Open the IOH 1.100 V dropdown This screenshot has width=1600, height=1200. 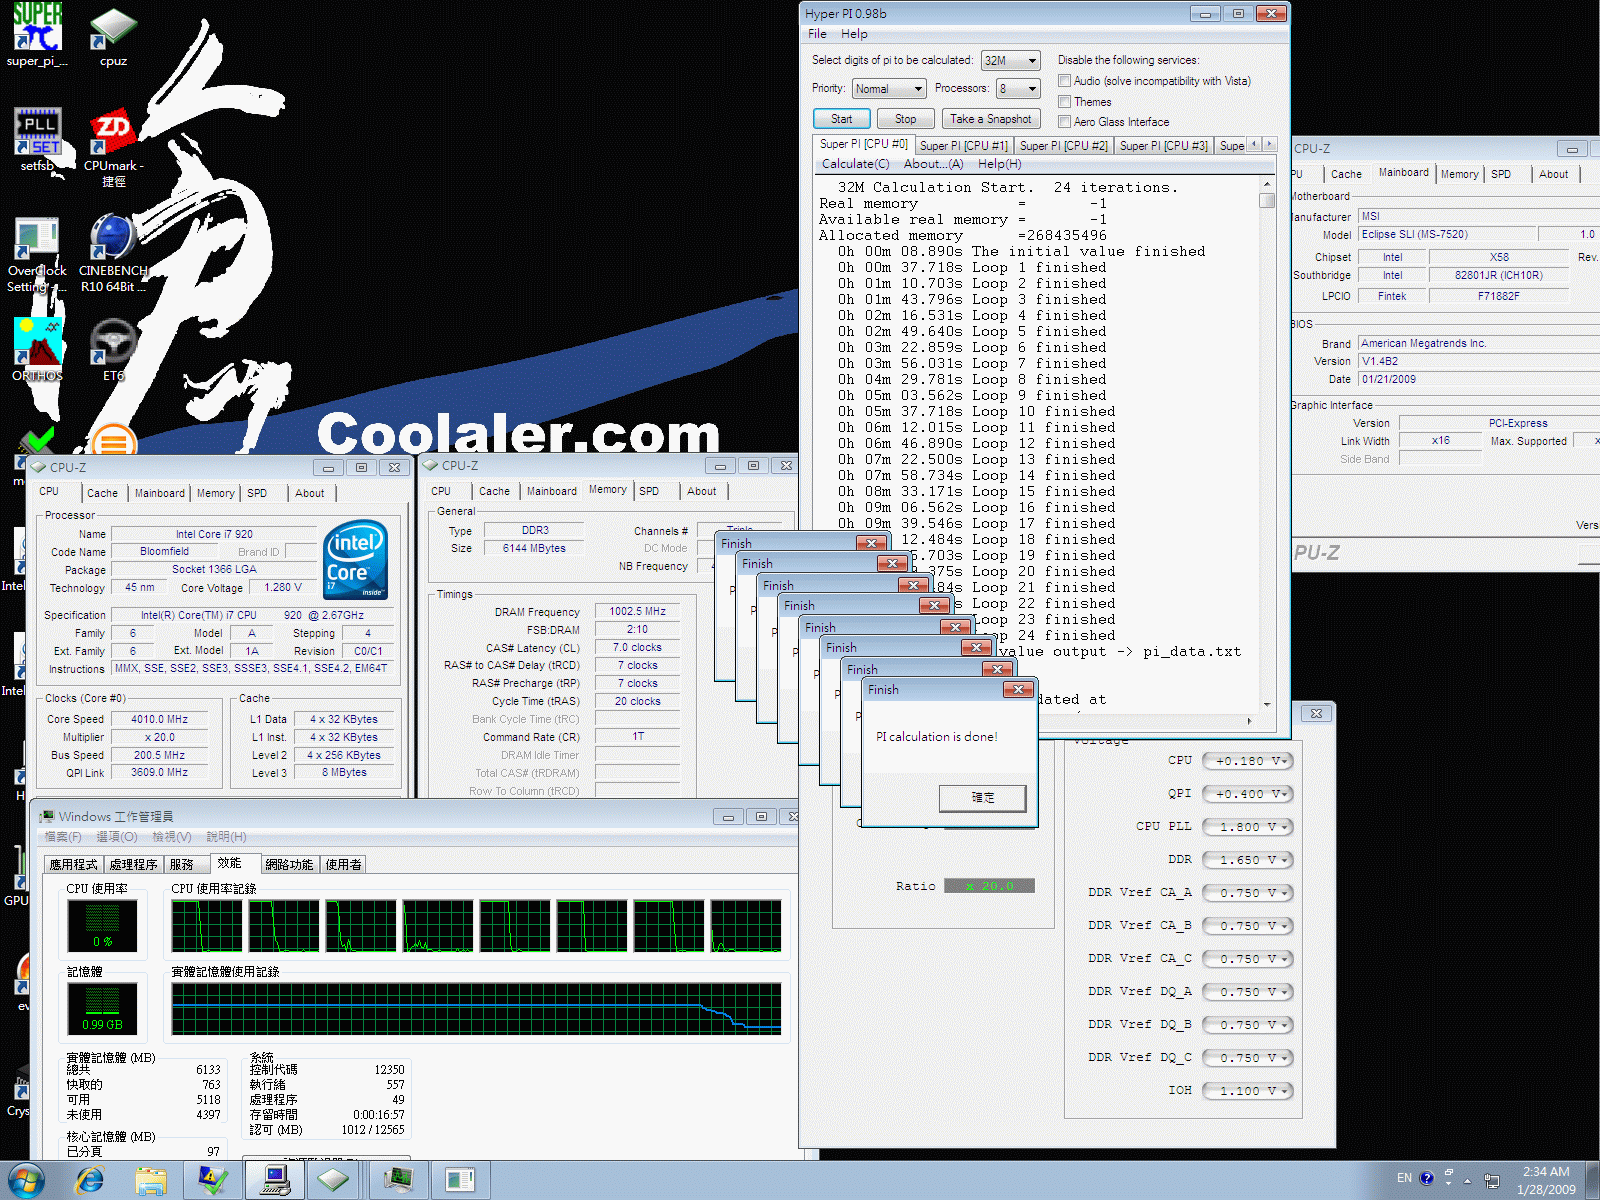[x=1247, y=1091]
